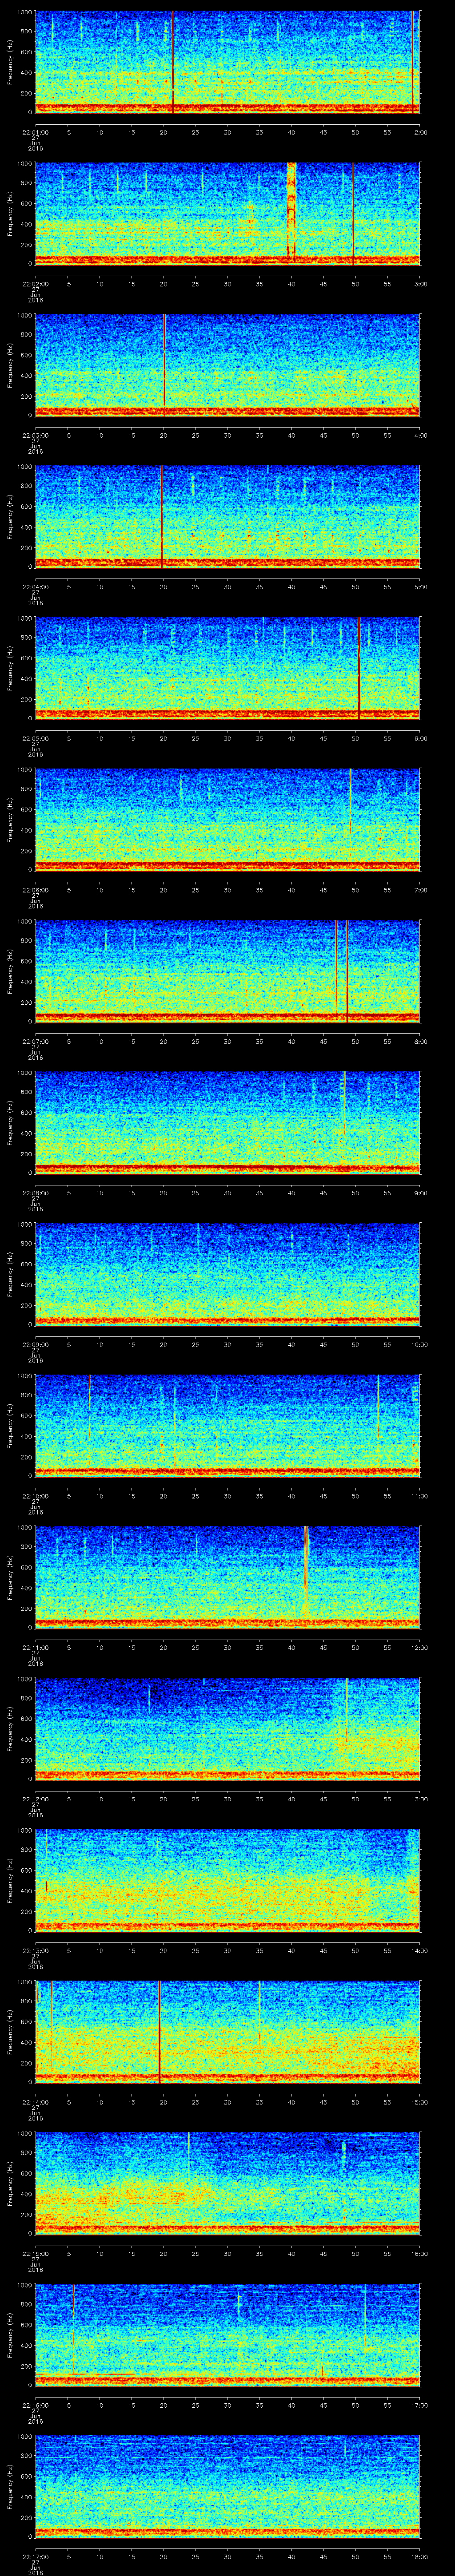Click the 22:05:00 start time label
Image resolution: width=455 pixels, height=2576 pixels.
pos(35,738)
